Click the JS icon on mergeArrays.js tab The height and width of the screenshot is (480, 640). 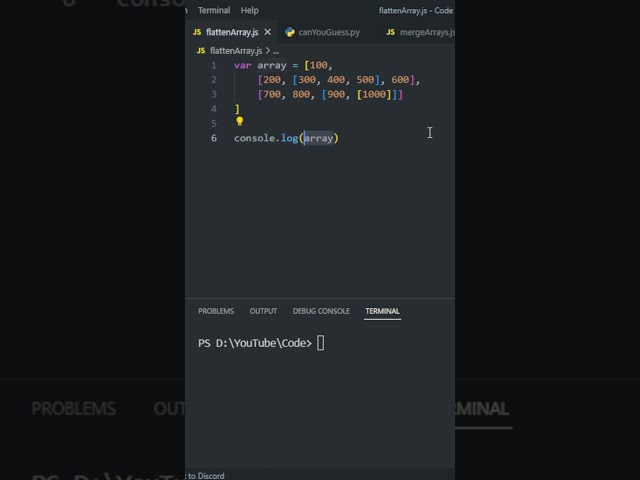[391, 32]
